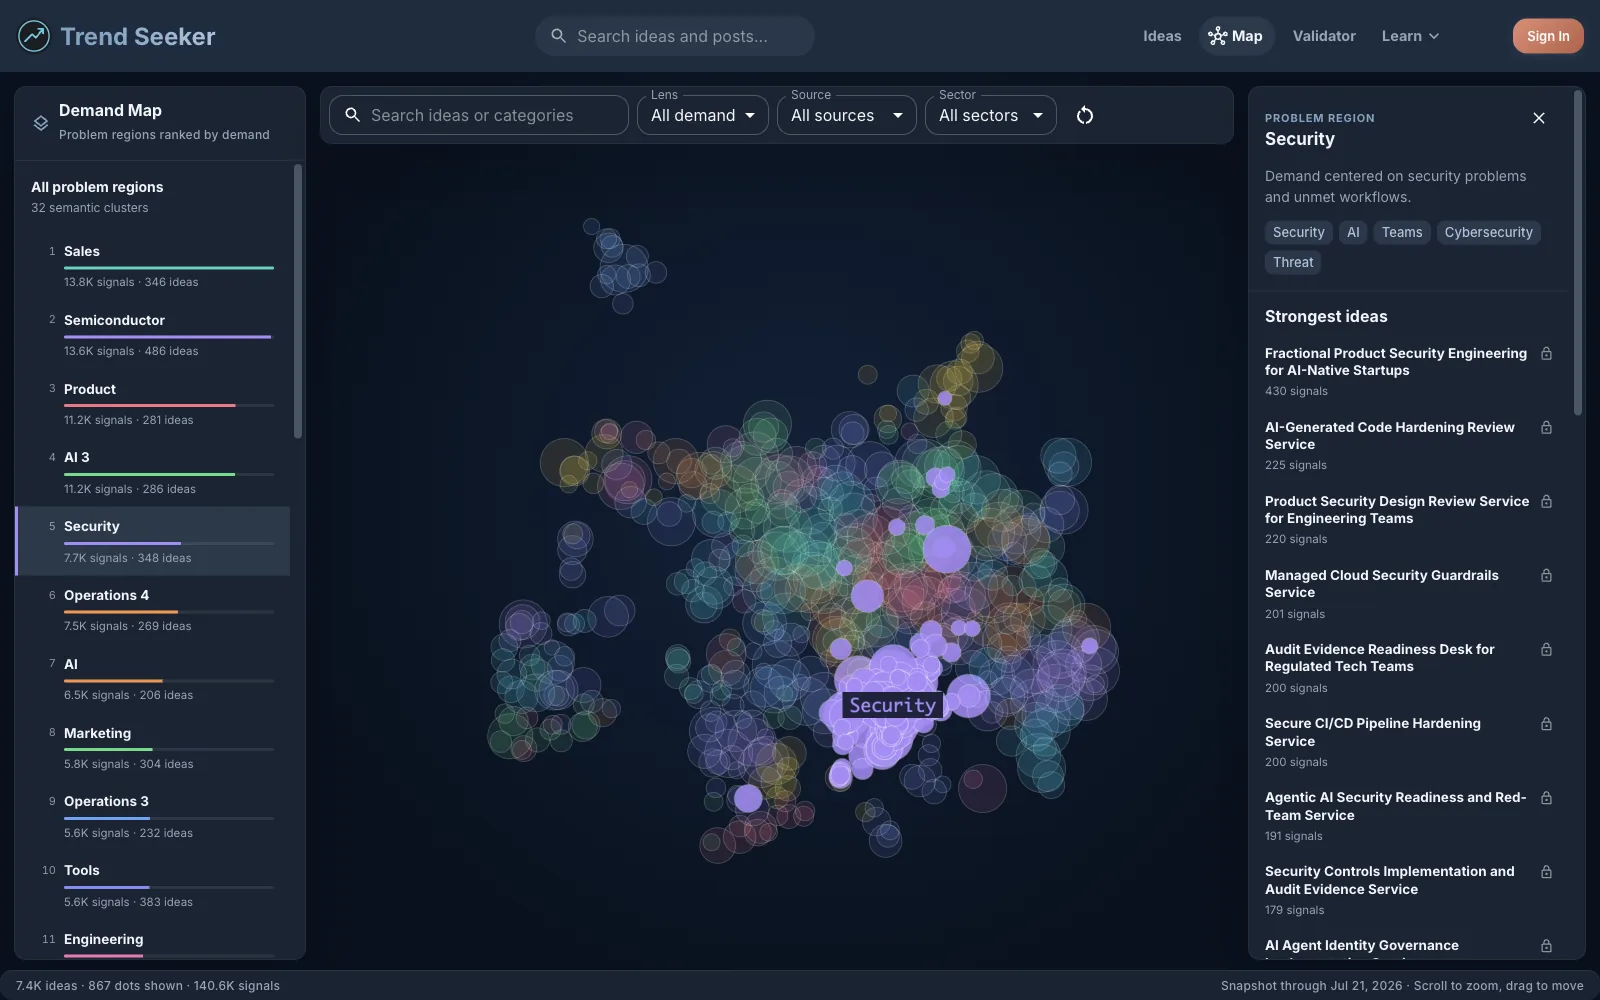Click the Map network icon in navigation
The height and width of the screenshot is (1000, 1600).
click(x=1217, y=36)
